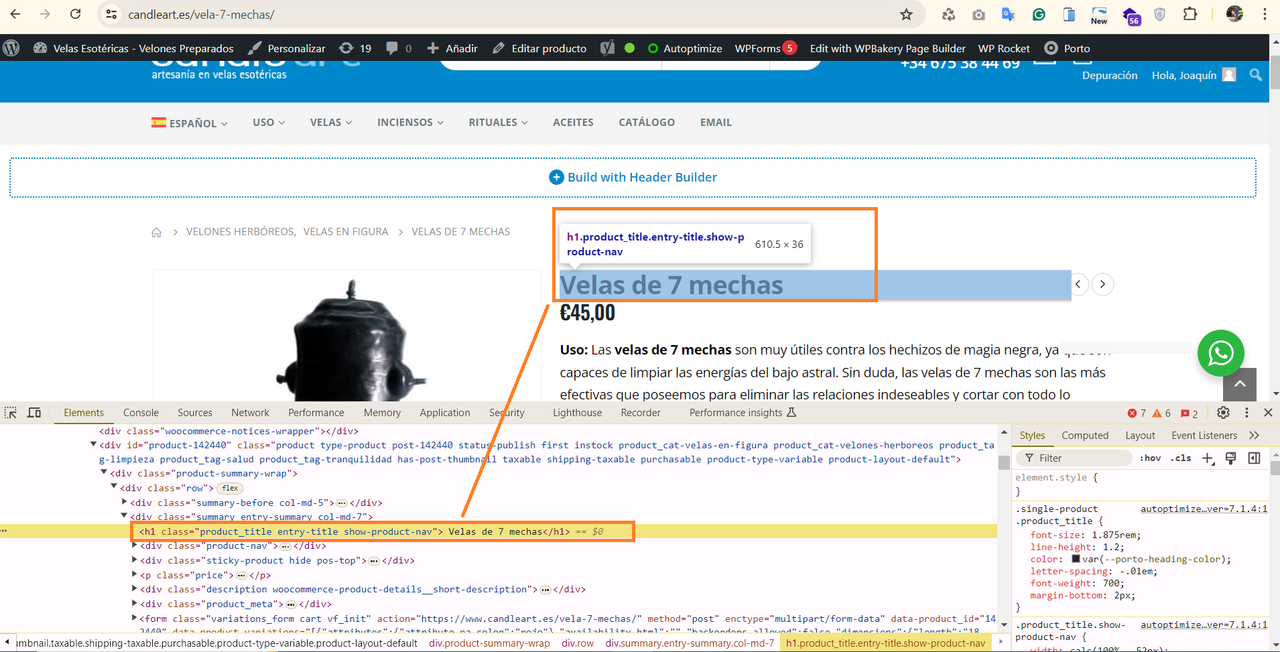Expand the p class price node

[135, 575]
